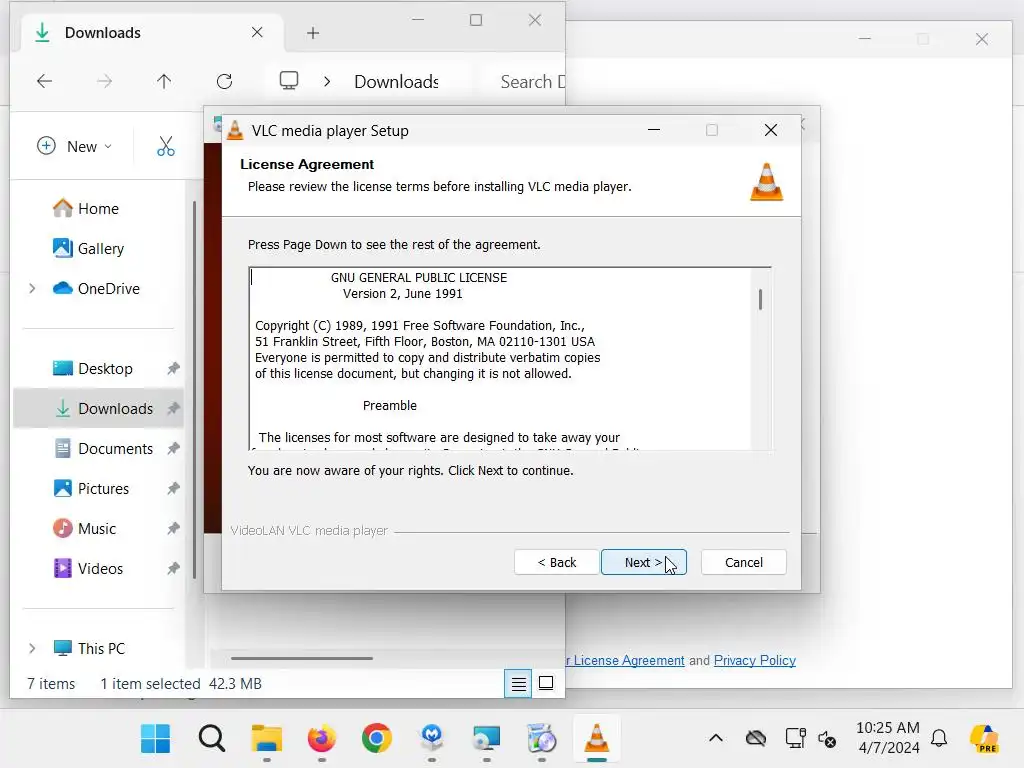Close the VLC media player Setup dialog
Screen dimensions: 1024x768
pyautogui.click(x=771, y=130)
